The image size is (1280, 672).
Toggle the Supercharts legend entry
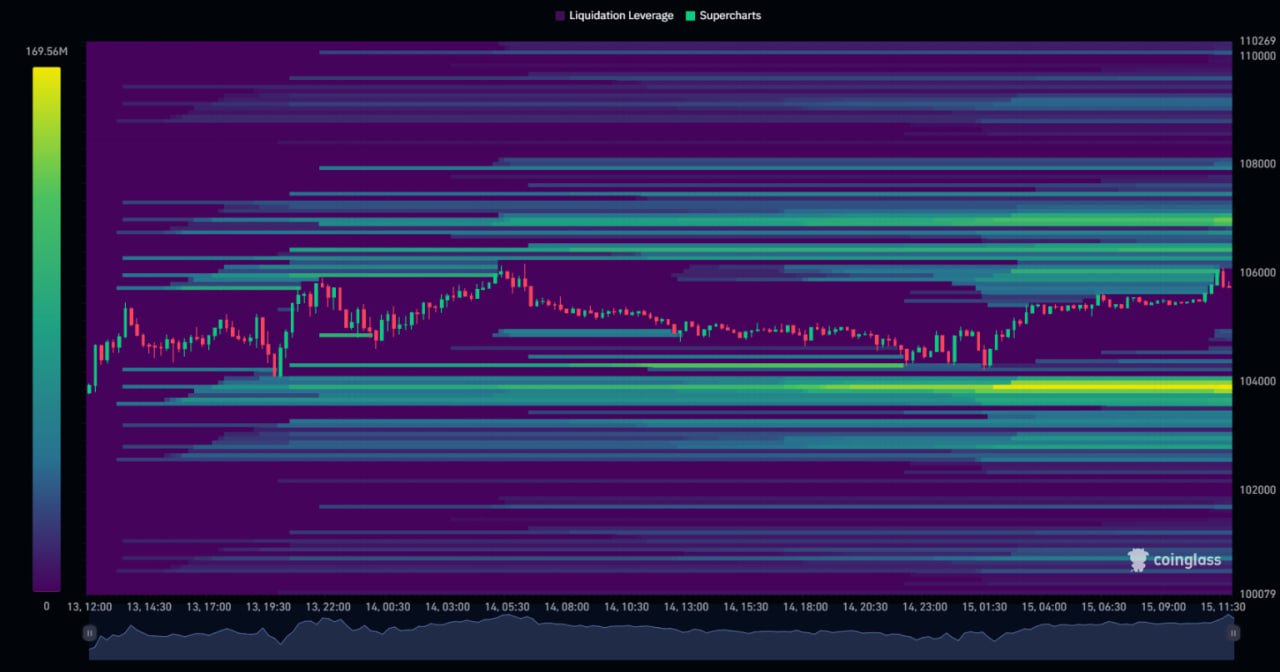coord(730,16)
